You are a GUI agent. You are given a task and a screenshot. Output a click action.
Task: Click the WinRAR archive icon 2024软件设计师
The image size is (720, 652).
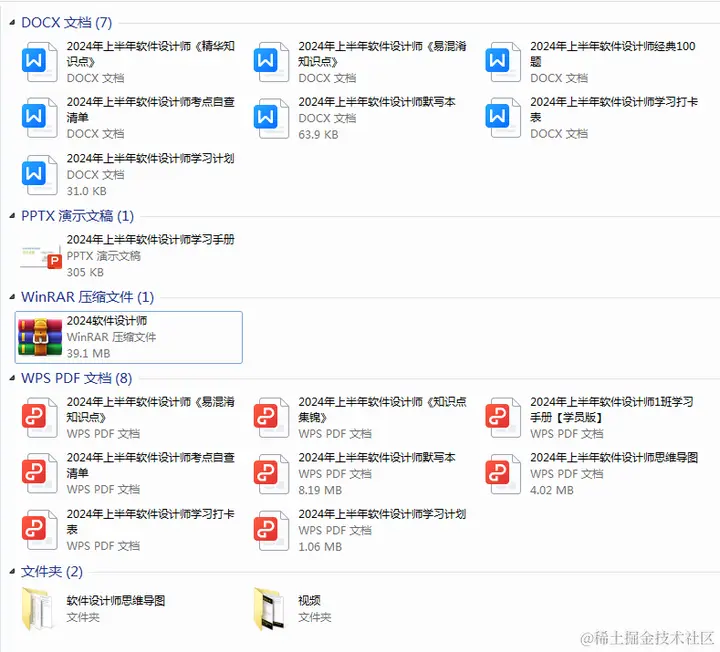tap(40, 337)
